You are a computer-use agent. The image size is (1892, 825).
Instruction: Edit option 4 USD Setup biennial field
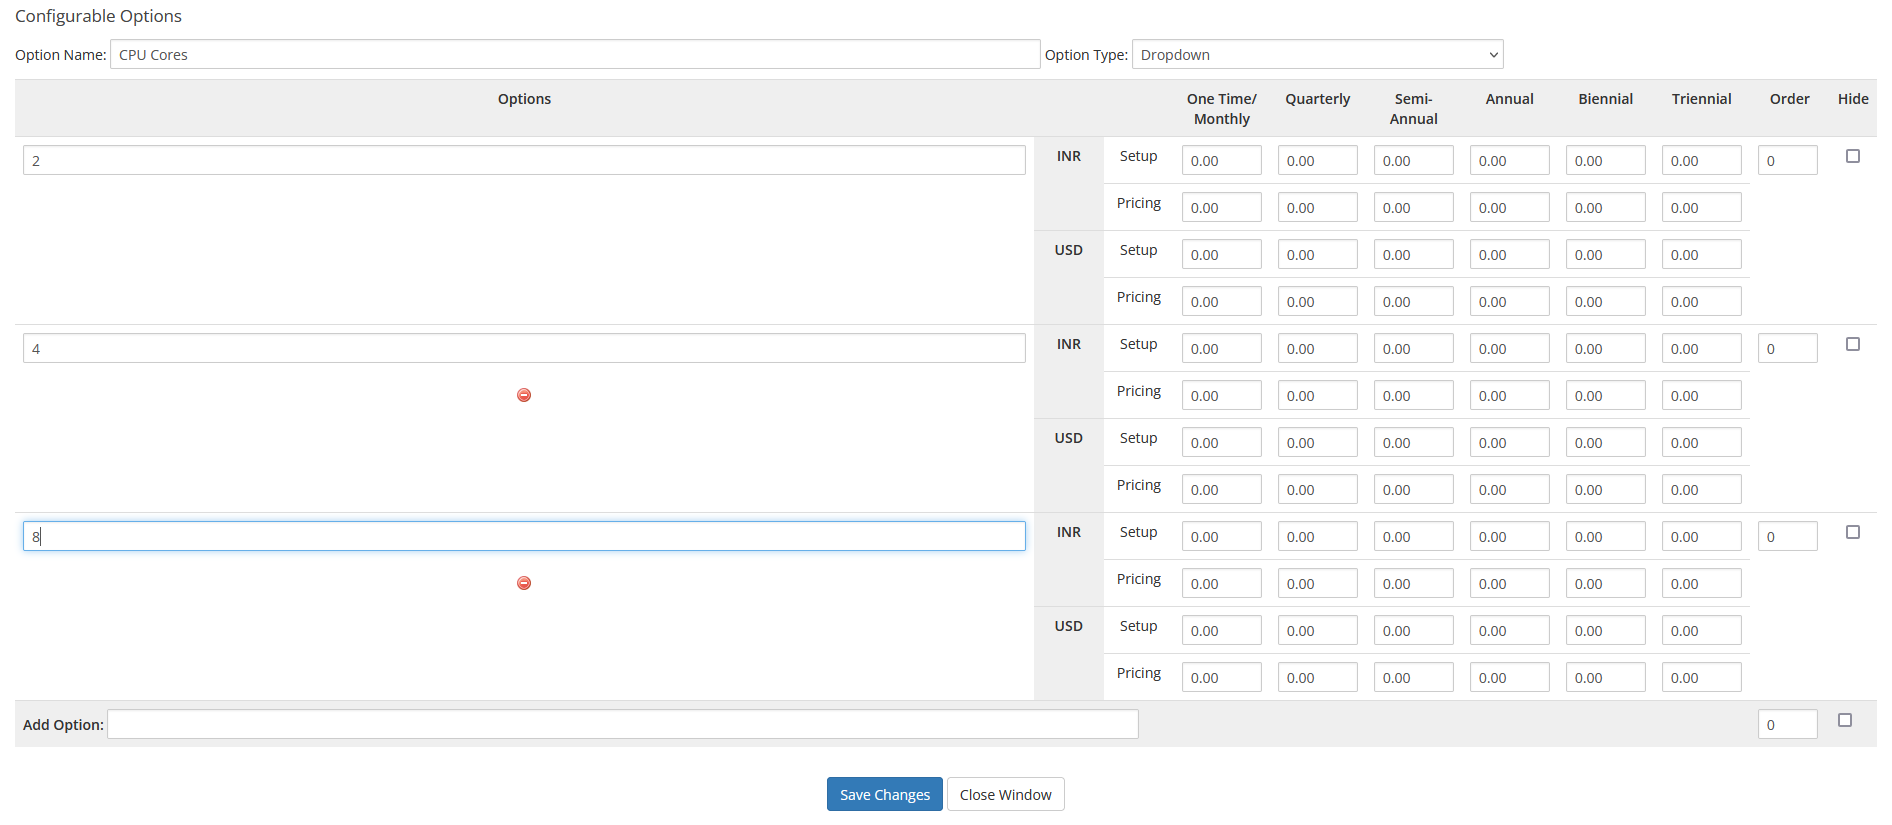[1606, 442]
